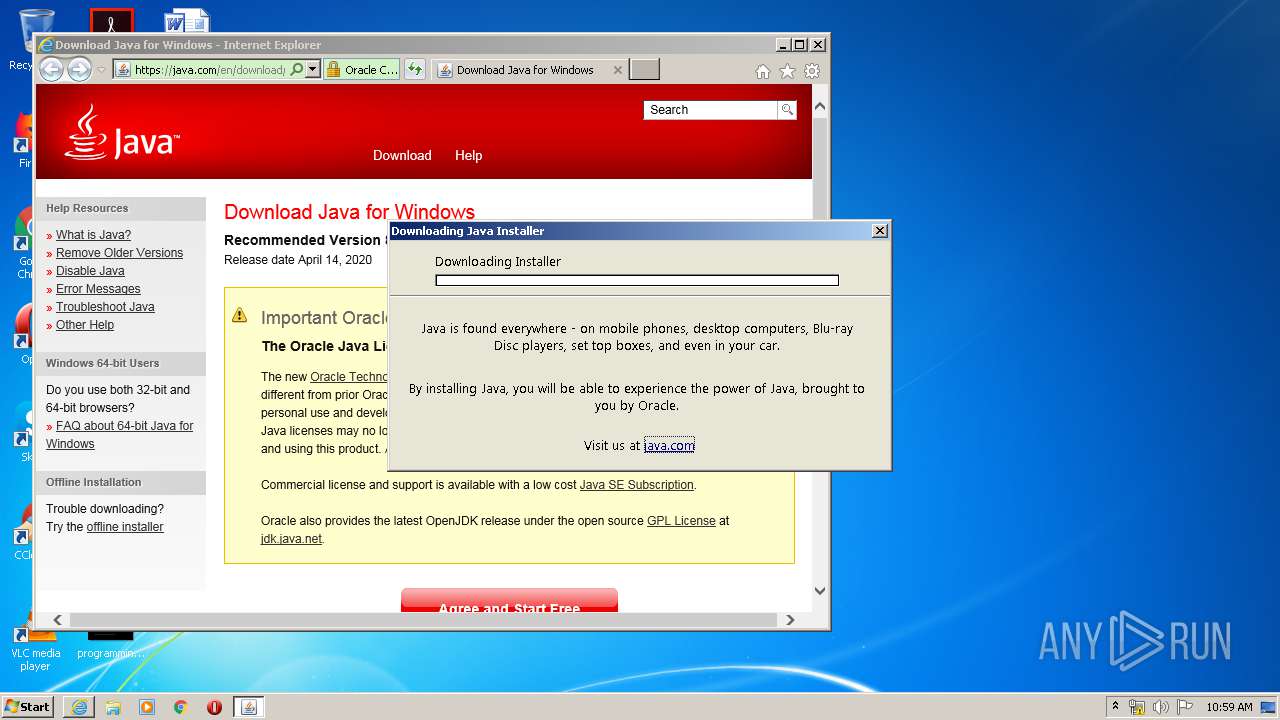Click the java.com link in installer dialog

[669, 446]
